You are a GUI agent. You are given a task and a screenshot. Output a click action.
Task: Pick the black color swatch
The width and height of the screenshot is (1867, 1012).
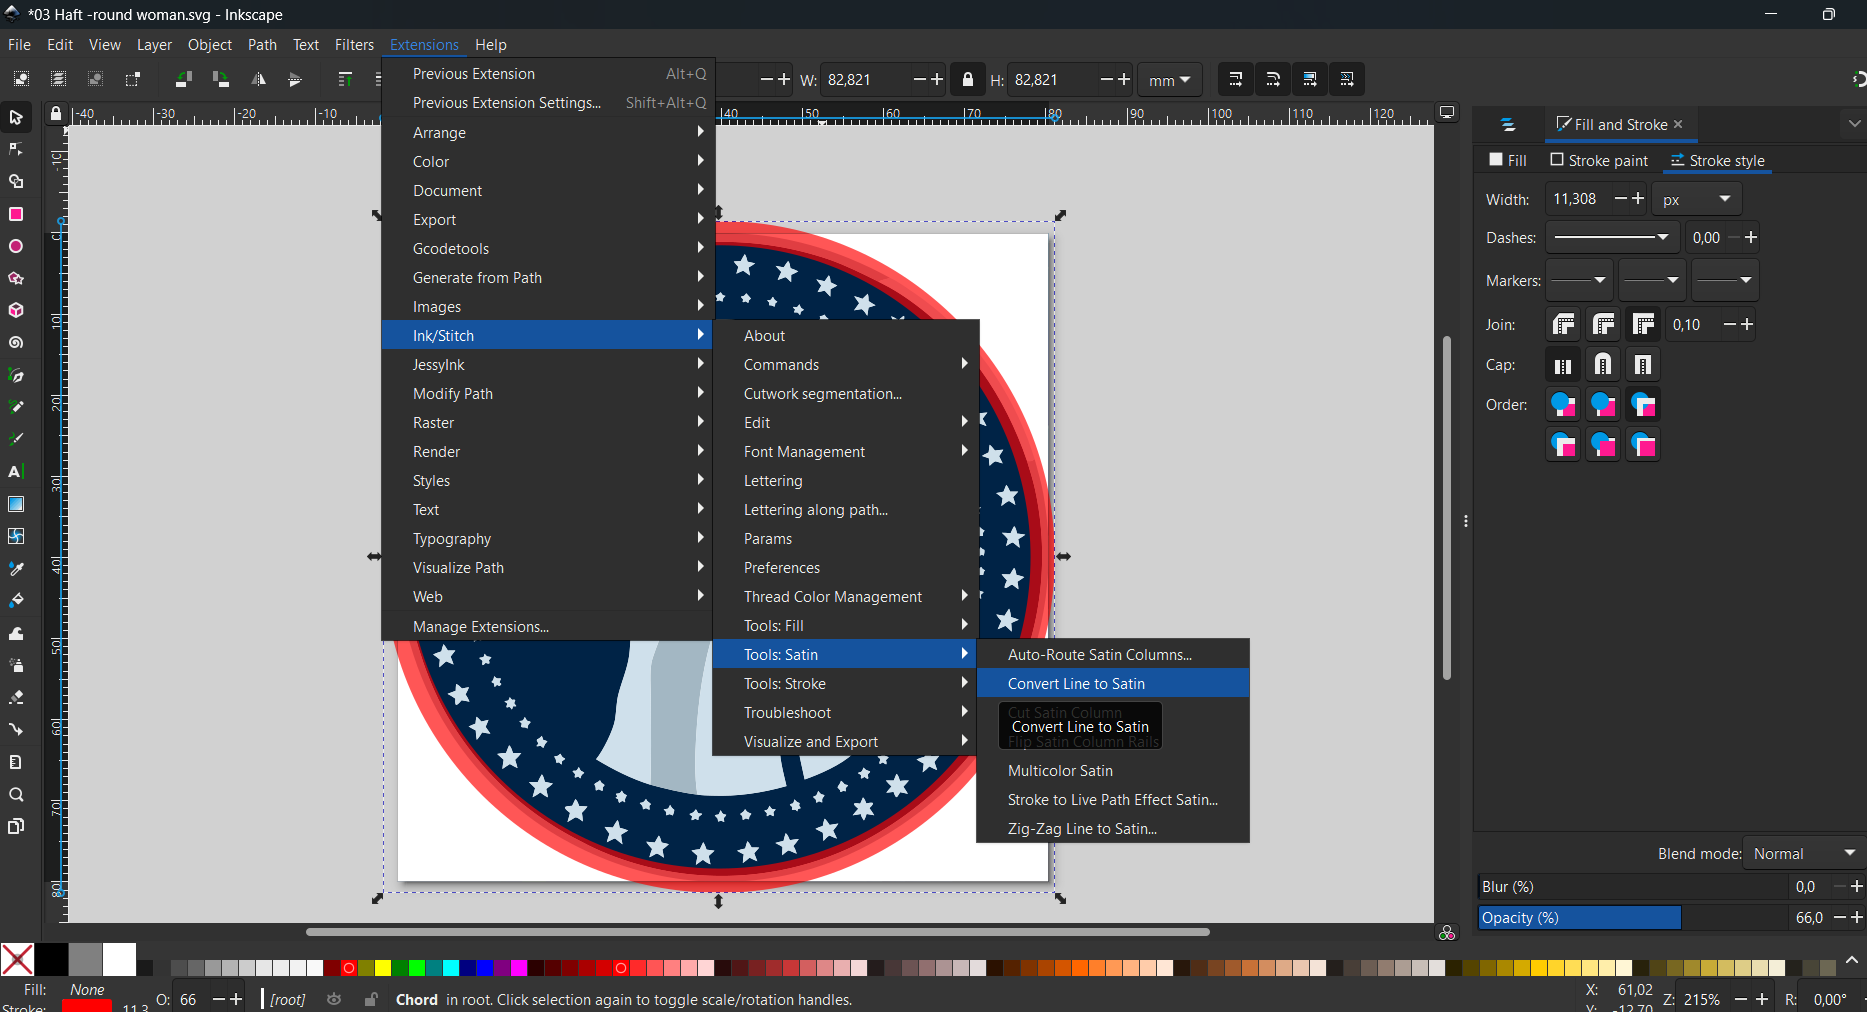(51, 960)
